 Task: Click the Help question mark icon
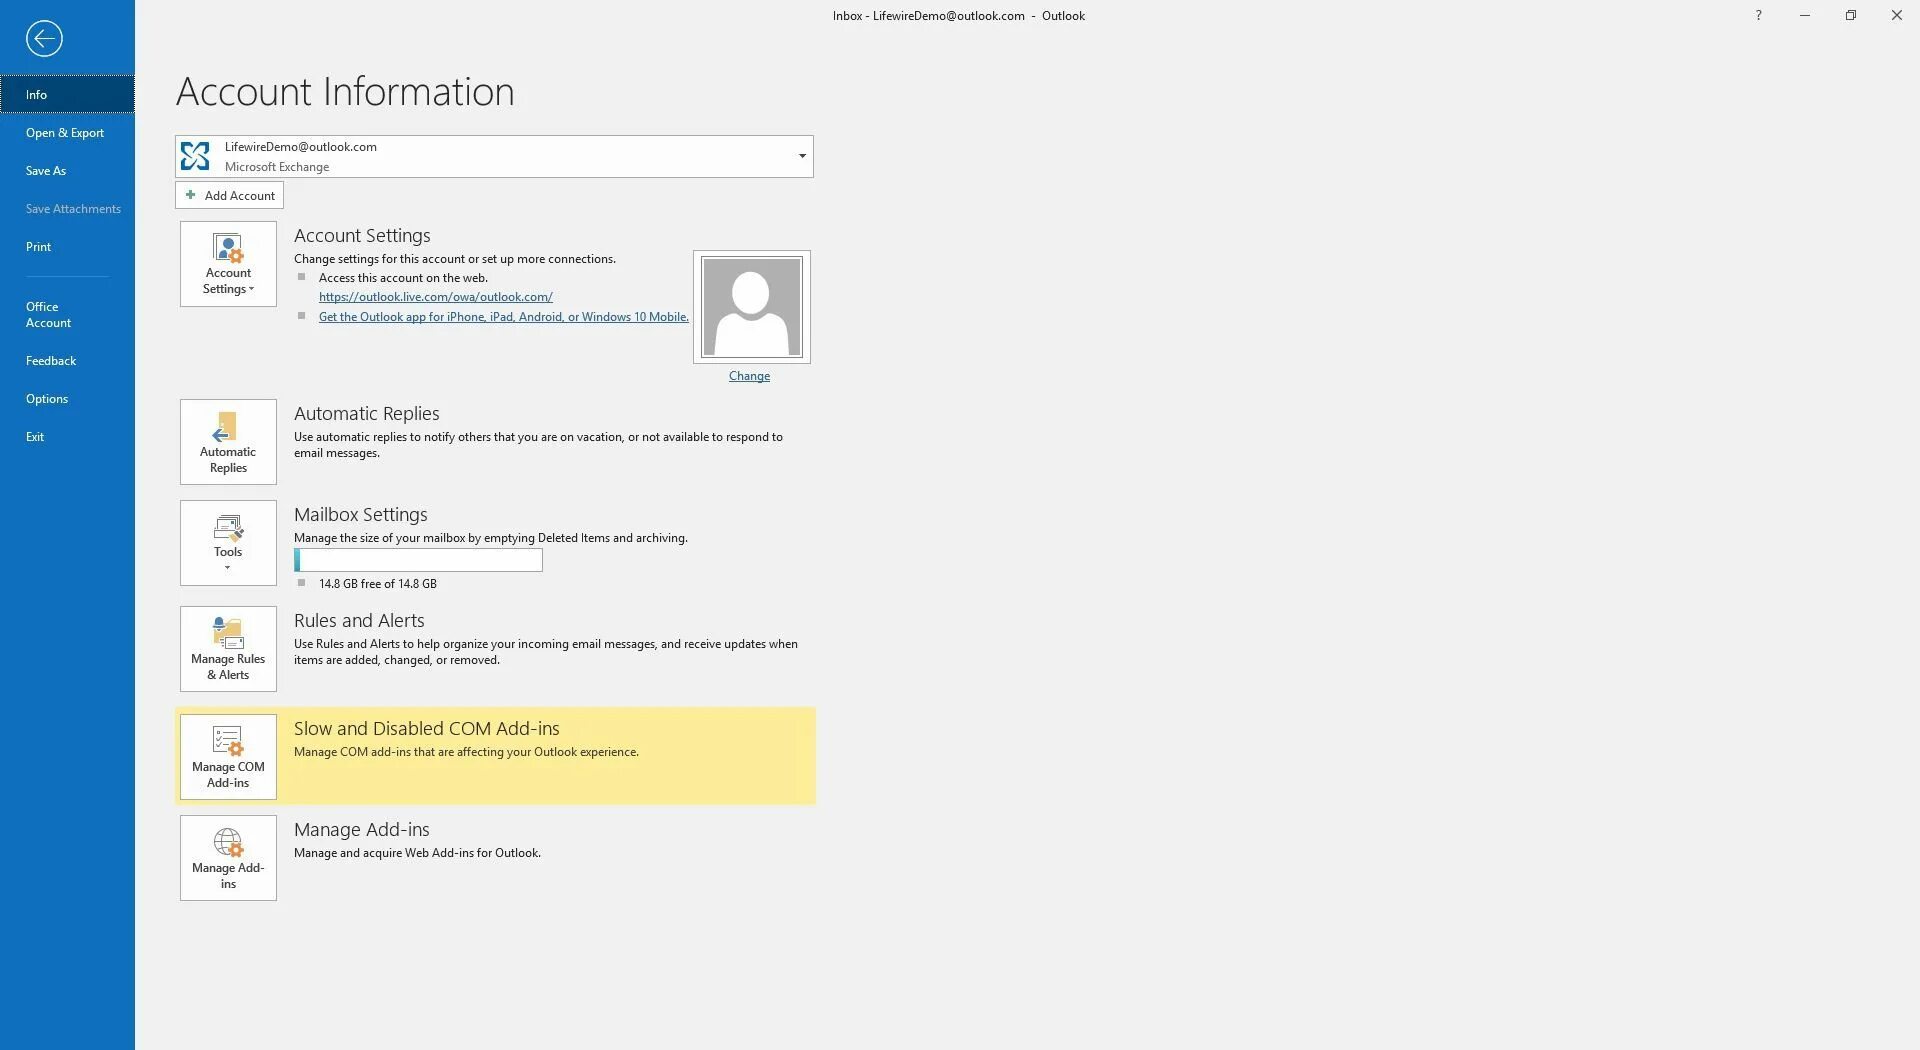tap(1758, 15)
